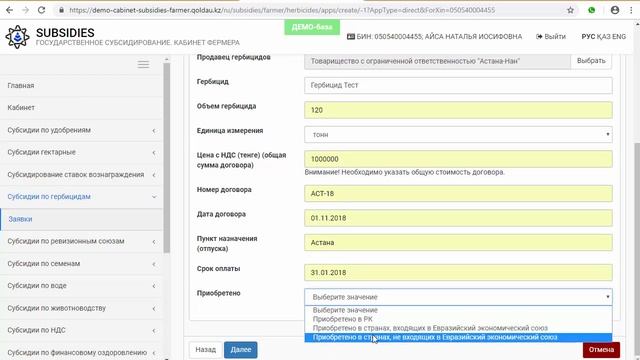640x360 pixels.
Task: Bookmark page using star icon
Action: pos(570,10)
